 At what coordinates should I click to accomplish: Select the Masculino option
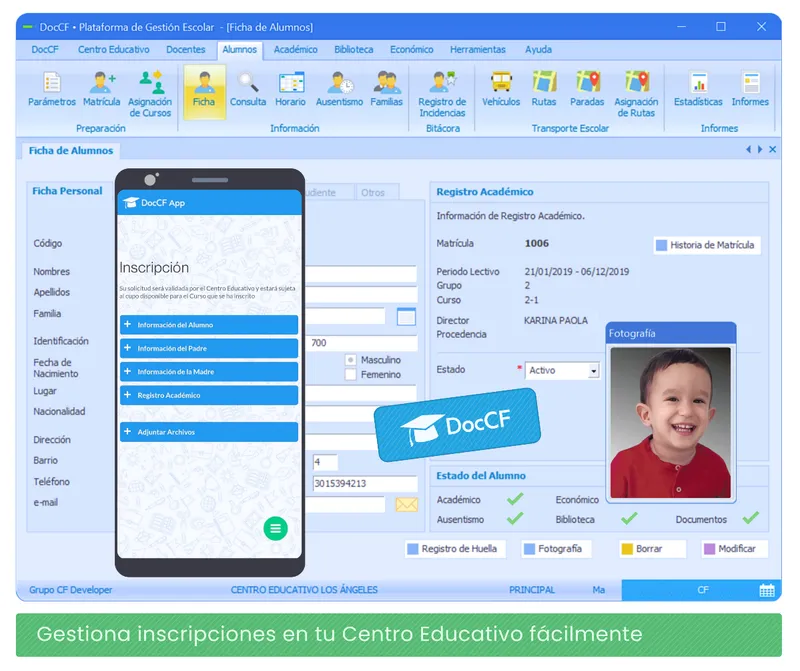[x=351, y=360]
